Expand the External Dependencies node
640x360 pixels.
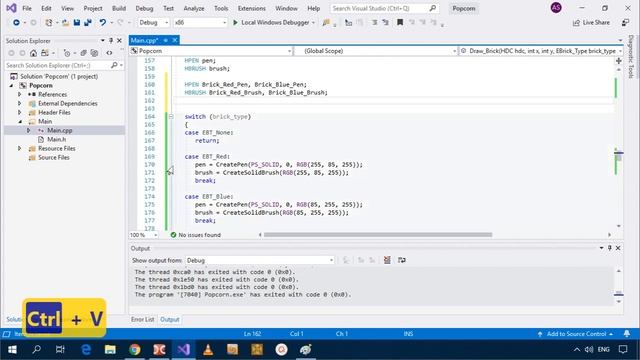19,103
